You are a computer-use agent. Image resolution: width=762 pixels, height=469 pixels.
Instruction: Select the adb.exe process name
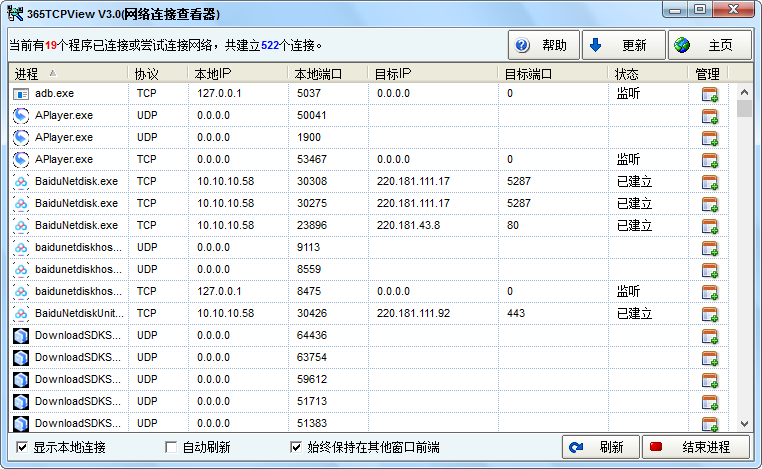pyautogui.click(x=54, y=93)
